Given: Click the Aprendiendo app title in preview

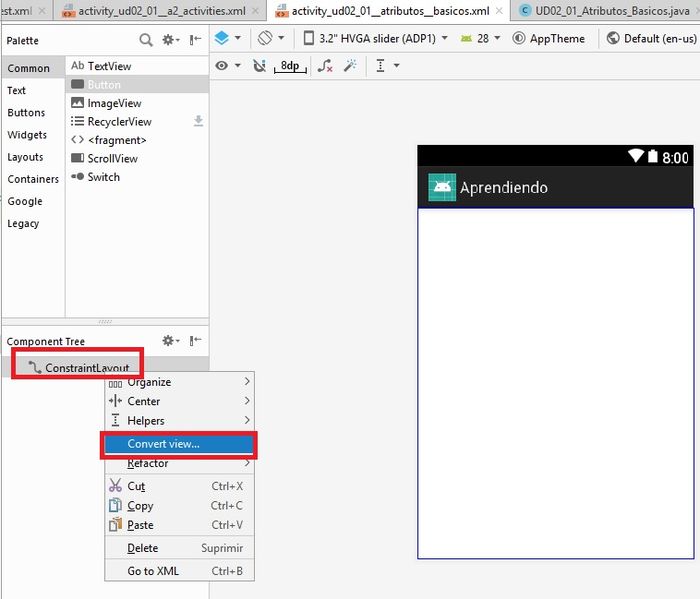Looking at the screenshot, I should [504, 188].
